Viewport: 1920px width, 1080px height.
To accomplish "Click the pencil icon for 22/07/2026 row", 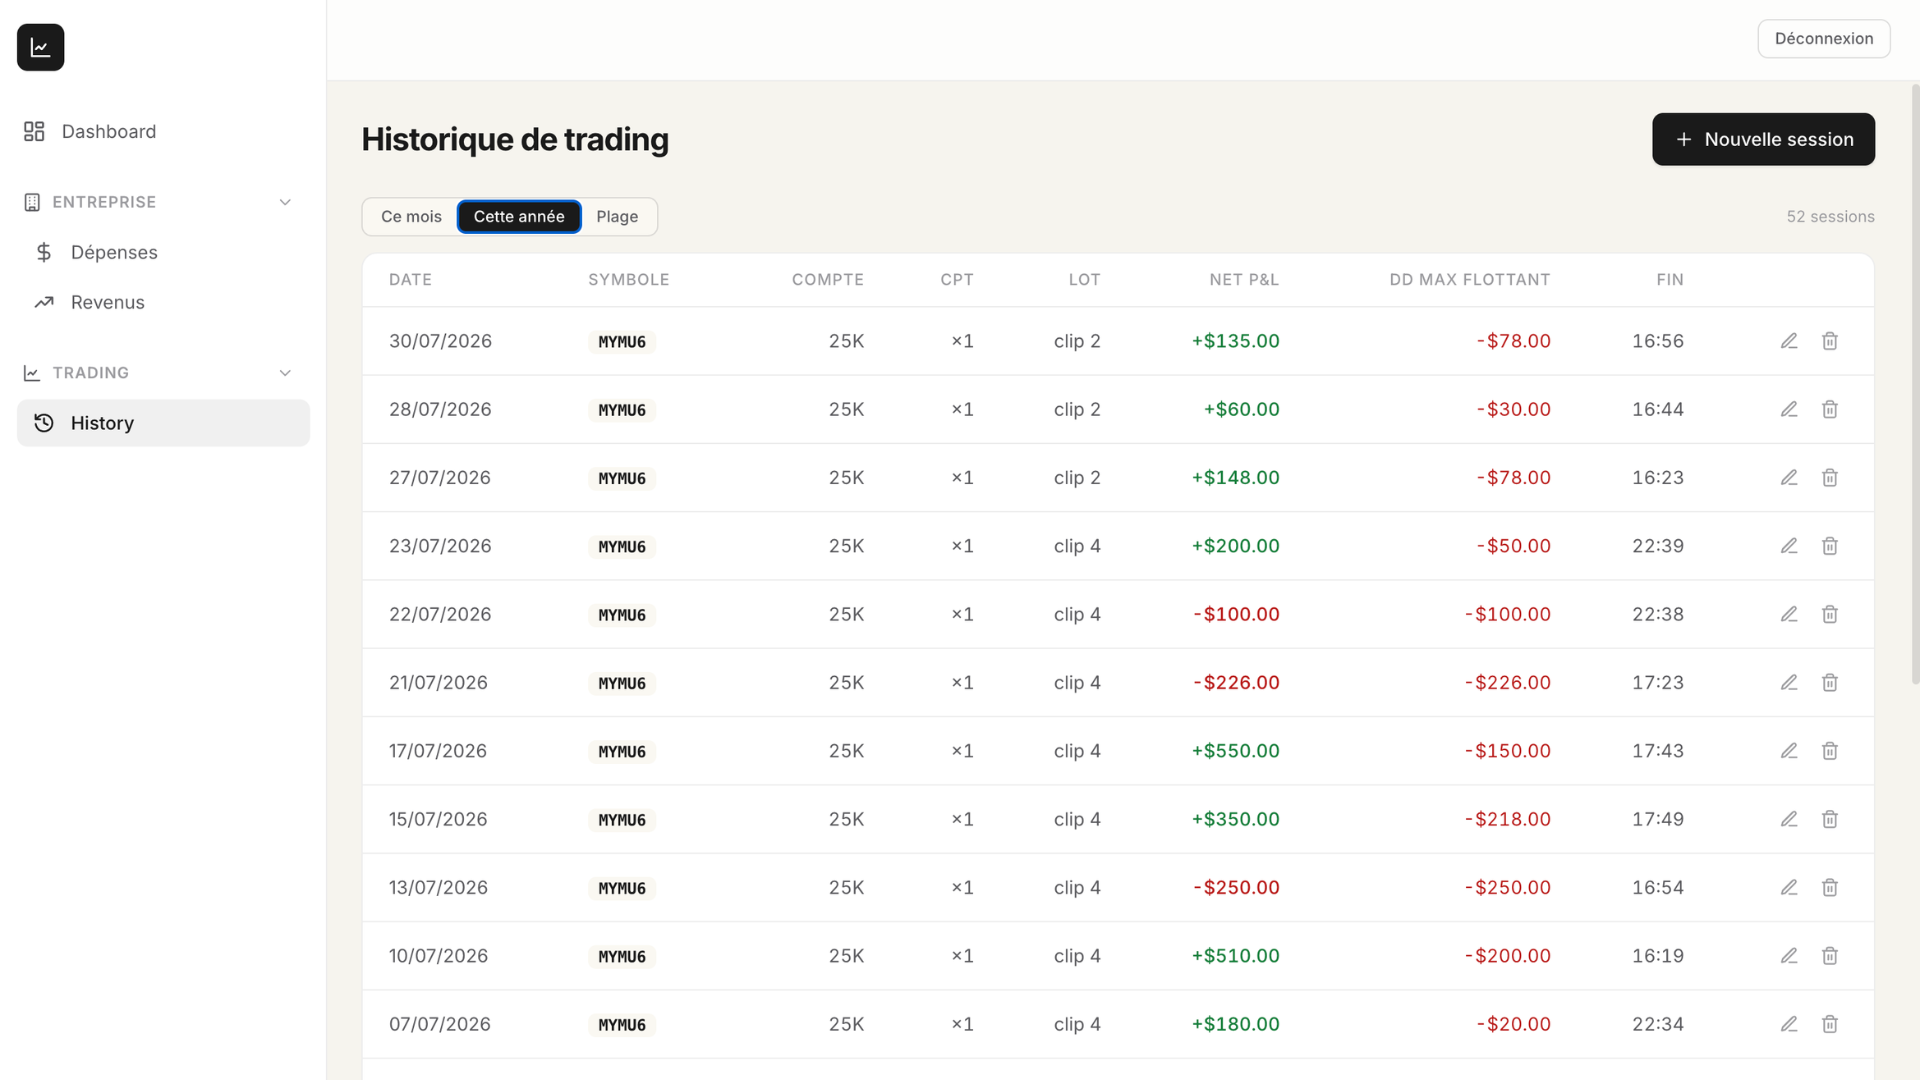I will coord(1789,614).
